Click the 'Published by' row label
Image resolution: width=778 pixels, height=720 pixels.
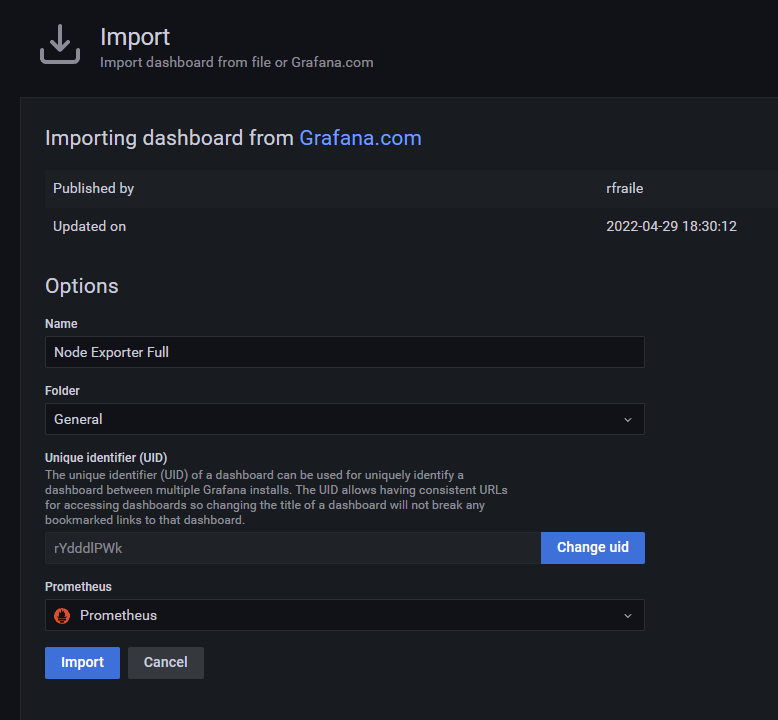93,189
